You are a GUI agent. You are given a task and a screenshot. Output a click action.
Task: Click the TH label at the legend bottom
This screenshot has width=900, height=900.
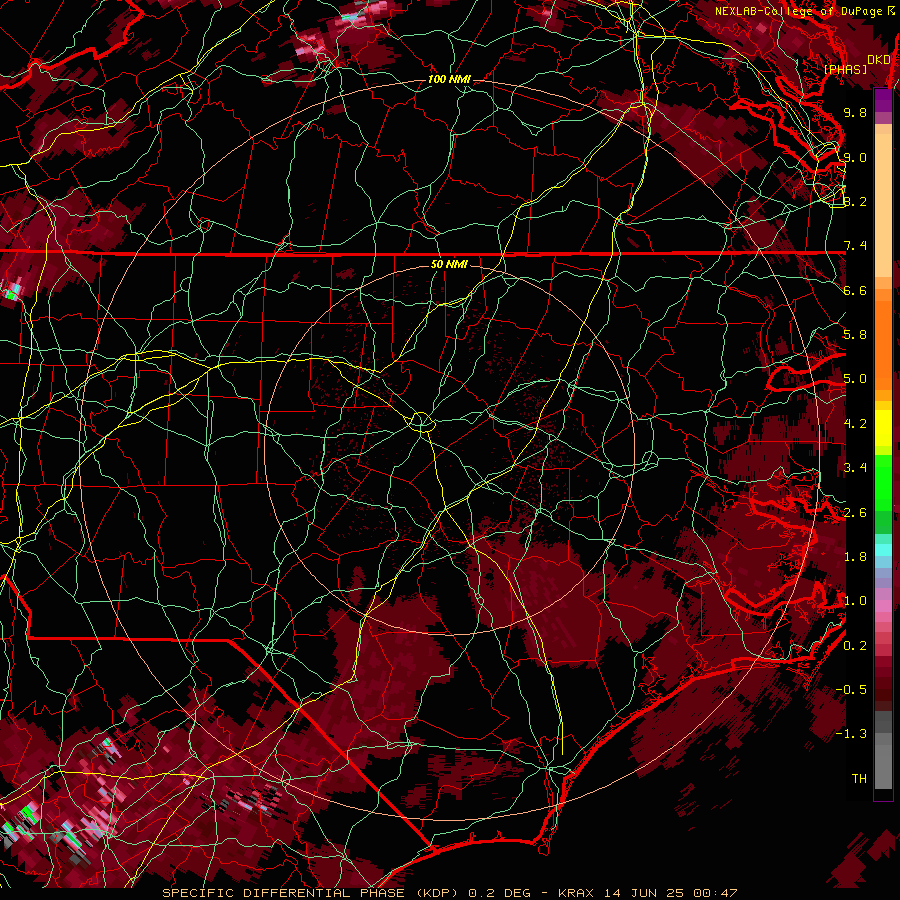(x=859, y=779)
